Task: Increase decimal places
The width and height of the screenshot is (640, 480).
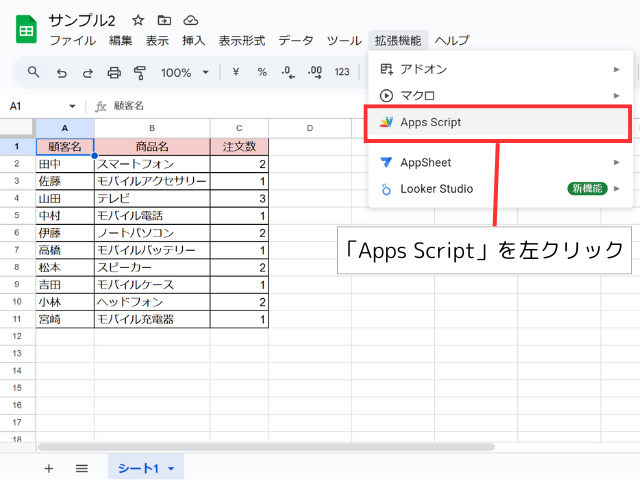Action: click(315, 73)
